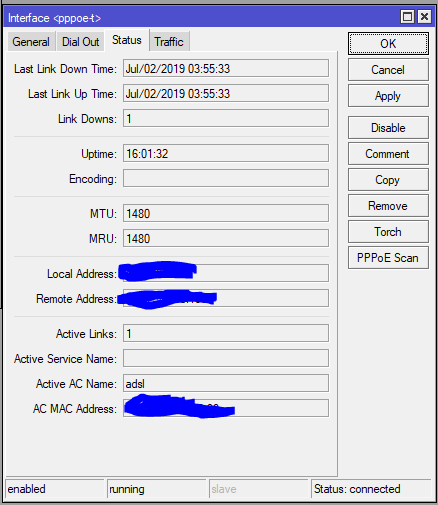438x505 pixels.
Task: Remove the pppoe interface
Action: point(388,206)
